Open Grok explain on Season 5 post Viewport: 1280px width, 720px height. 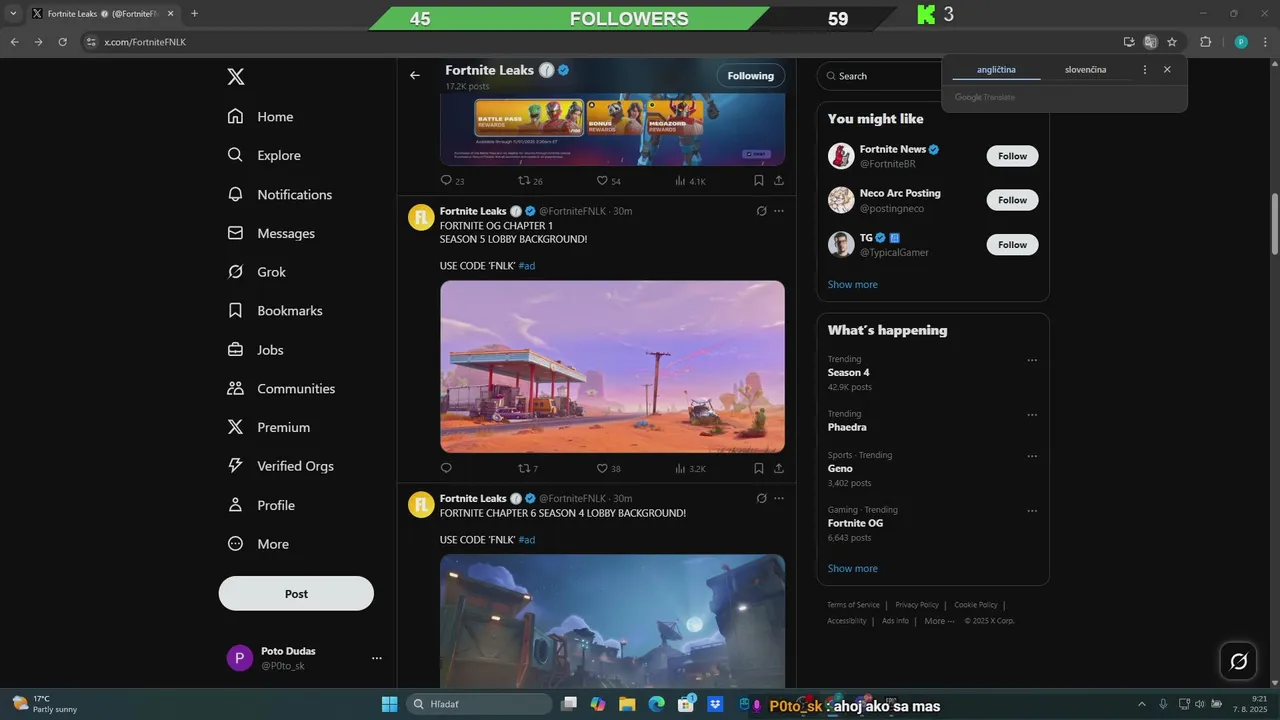[761, 211]
